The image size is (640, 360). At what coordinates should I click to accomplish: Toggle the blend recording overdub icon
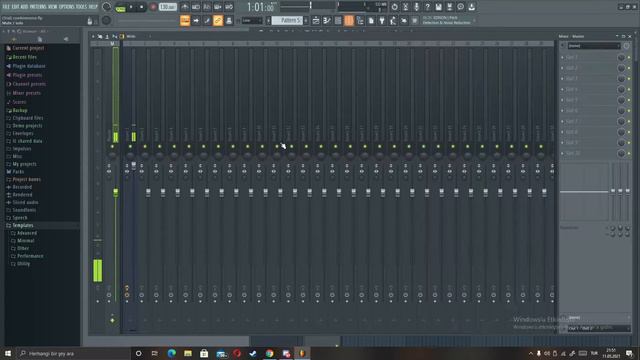(218, 7)
